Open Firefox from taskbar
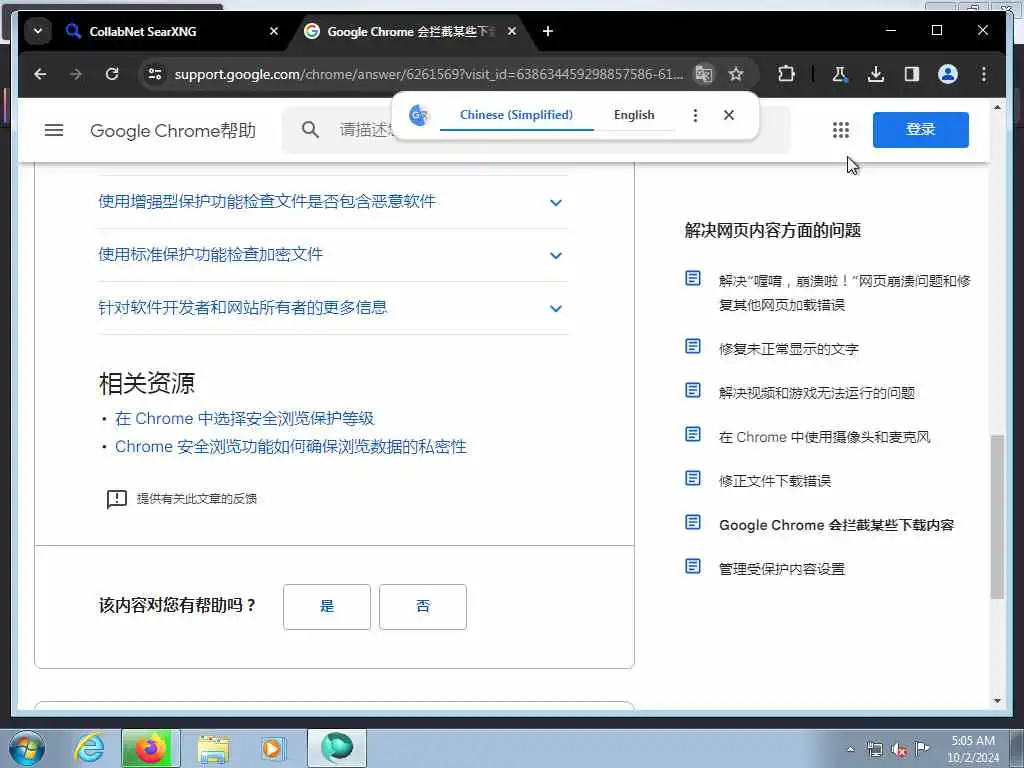This screenshot has width=1024, height=768. coord(150,748)
